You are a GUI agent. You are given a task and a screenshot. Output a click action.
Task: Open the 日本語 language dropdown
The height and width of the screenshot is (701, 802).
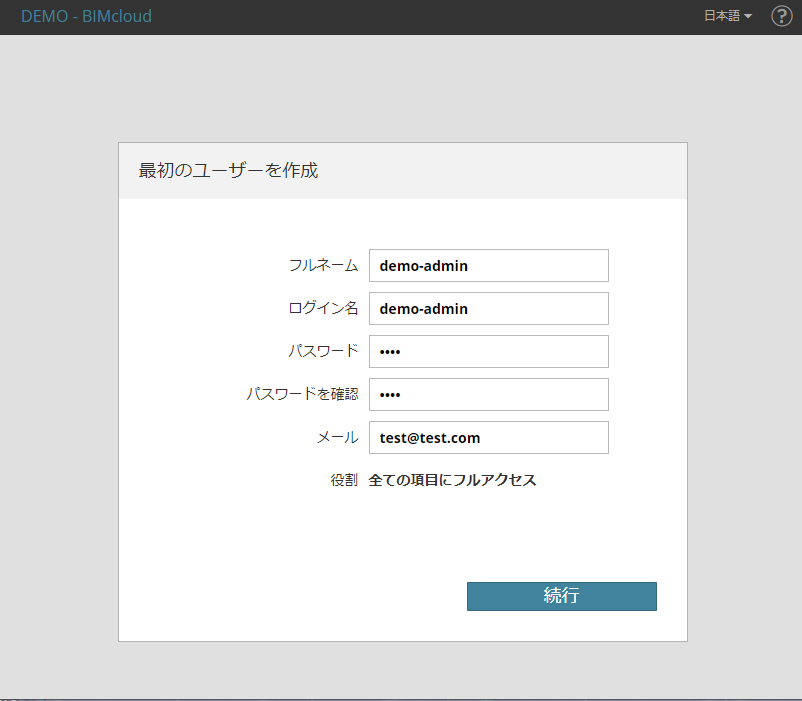[x=728, y=16]
